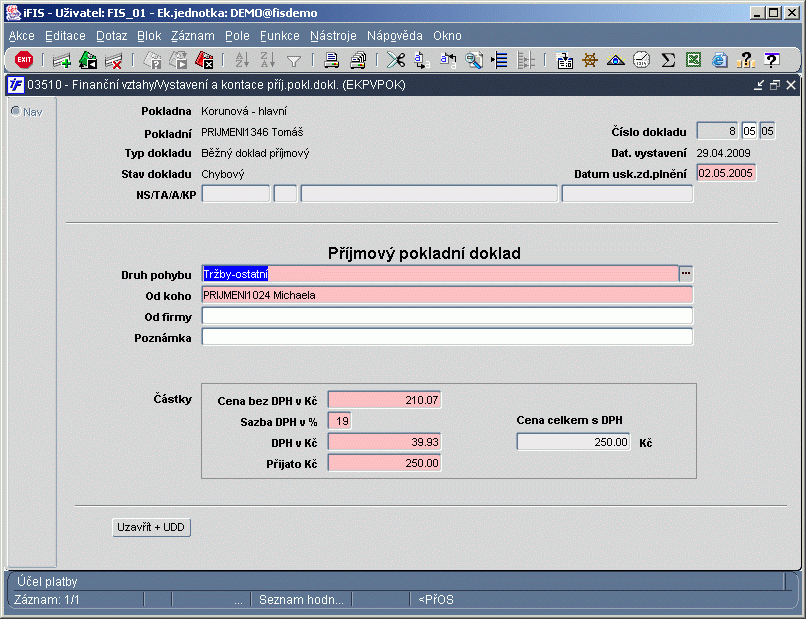Click the calendar clock icon in toolbar
This screenshot has width=806, height=619.
coord(642,60)
